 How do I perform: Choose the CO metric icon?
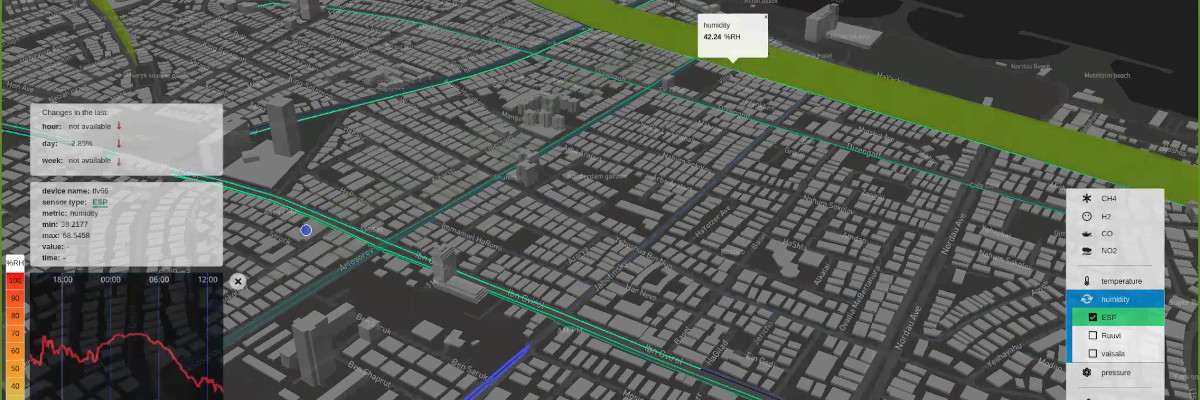(x=1086, y=233)
